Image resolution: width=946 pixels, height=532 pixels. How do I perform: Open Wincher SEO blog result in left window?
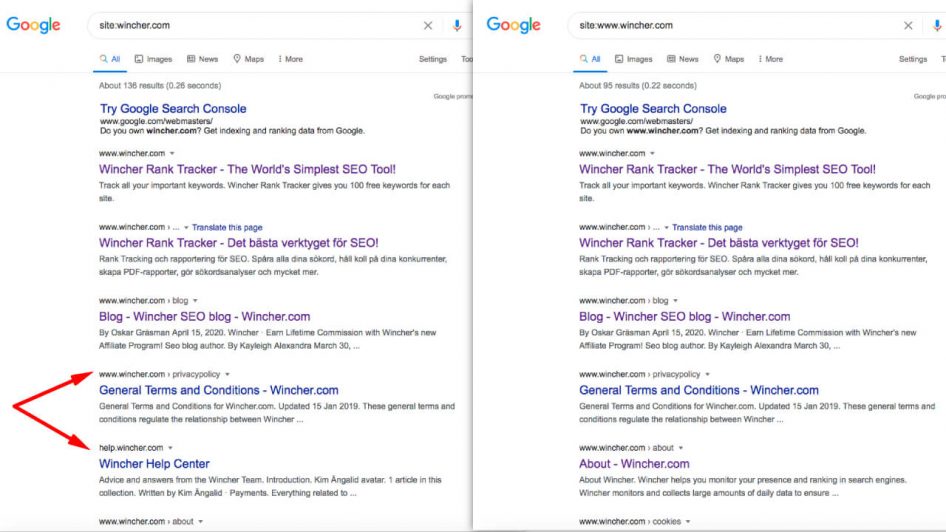(x=205, y=317)
